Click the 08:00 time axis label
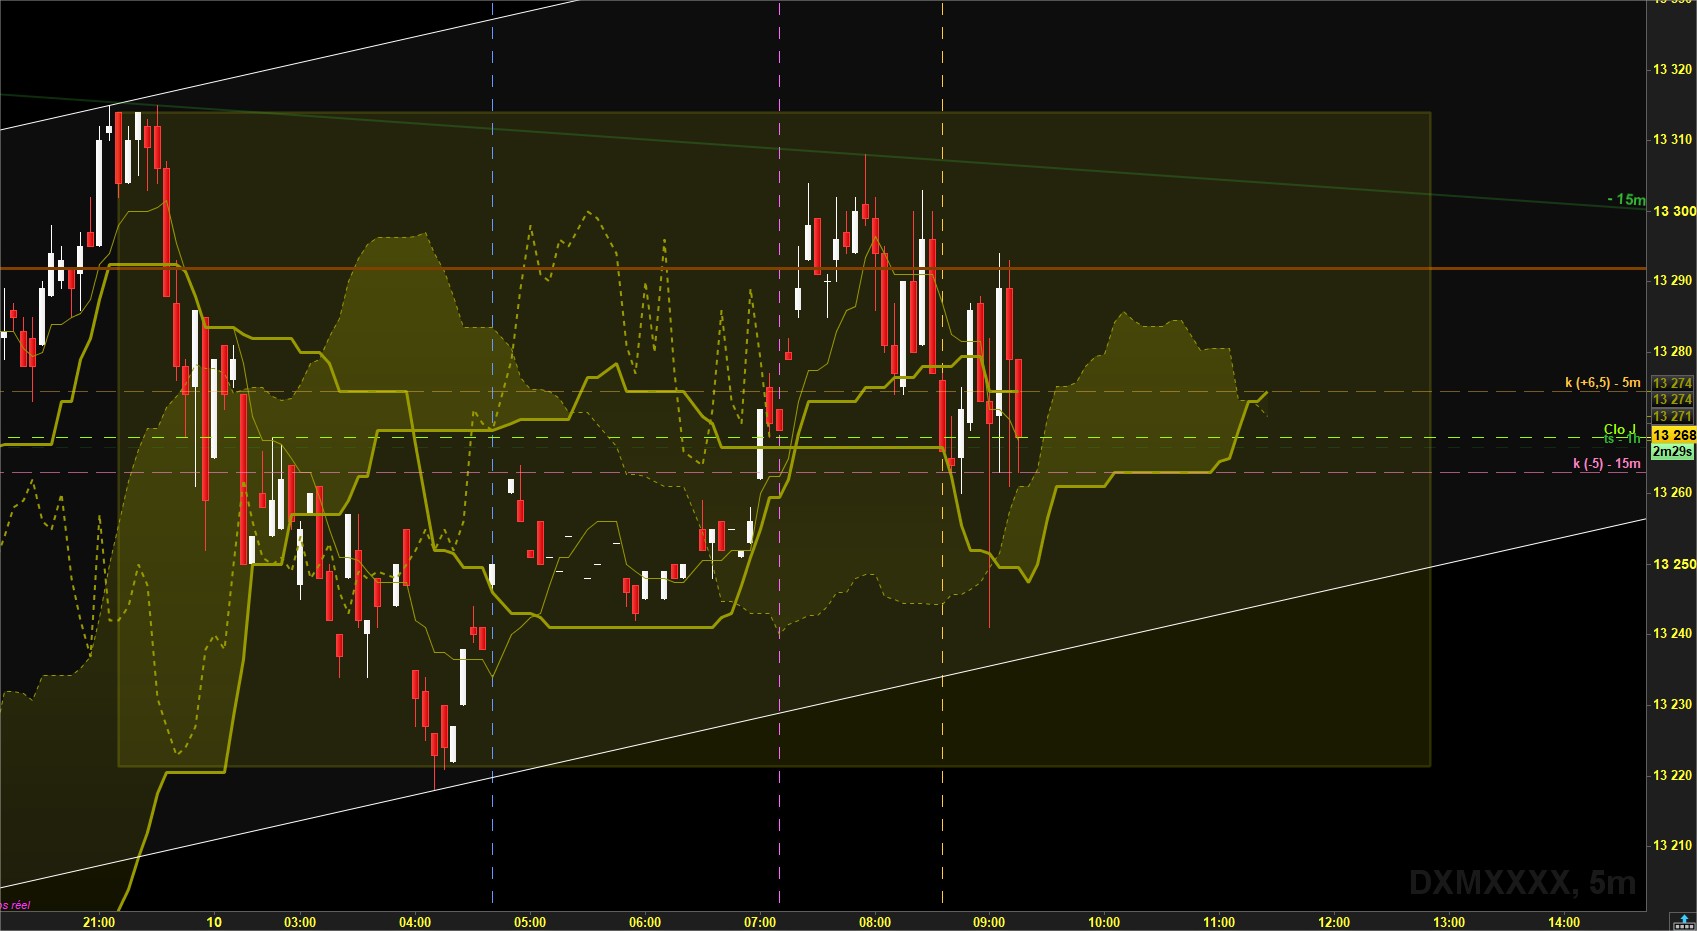 875,922
